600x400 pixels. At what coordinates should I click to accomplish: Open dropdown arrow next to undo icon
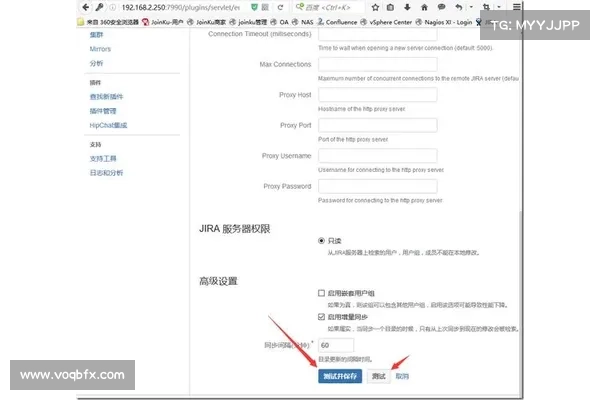point(471,7)
